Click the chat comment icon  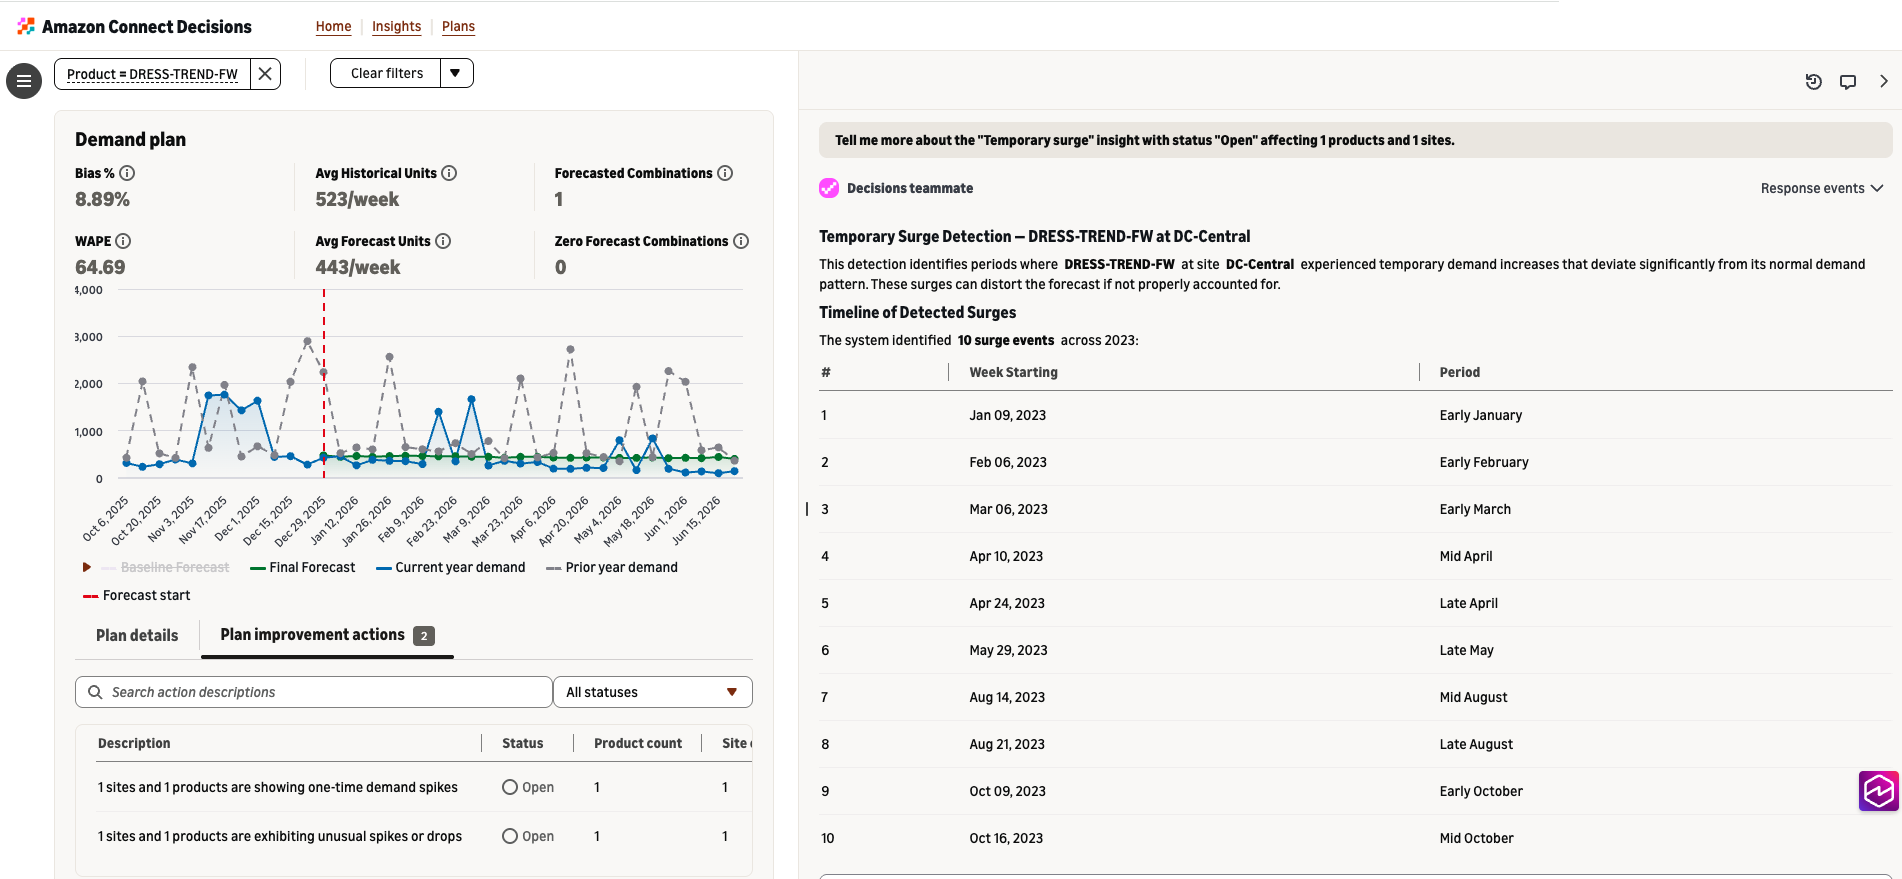[1848, 82]
